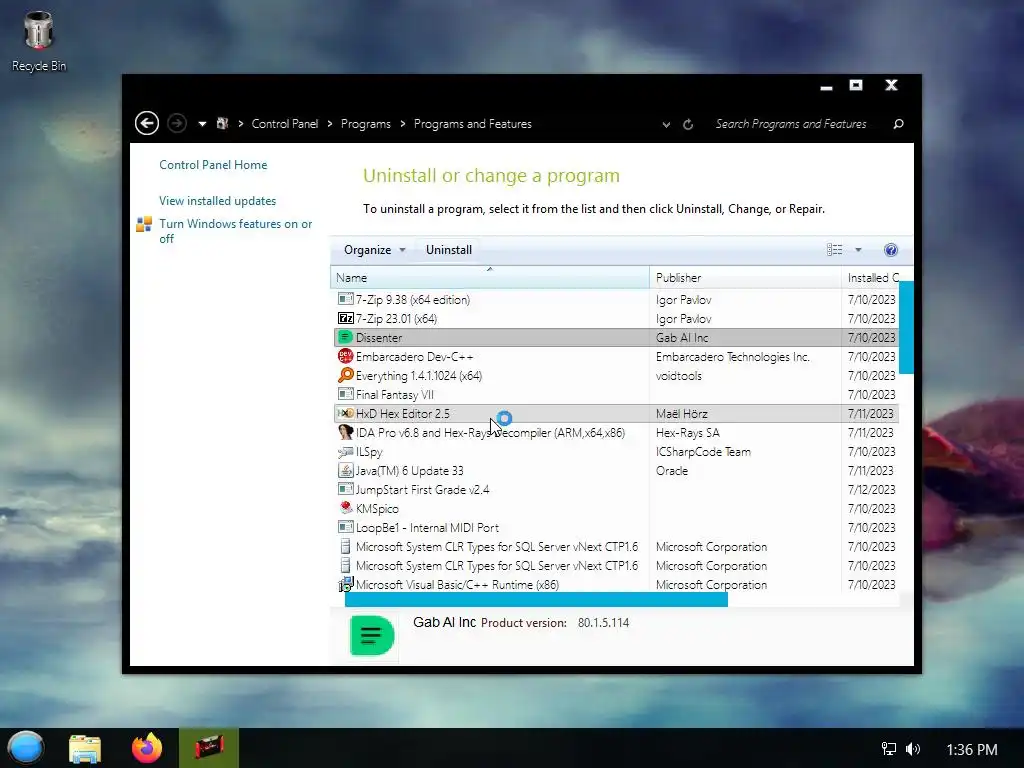Viewport: 1024px width, 768px height.
Task: Click publisher ICSharpCode Team
Action: (x=703, y=451)
